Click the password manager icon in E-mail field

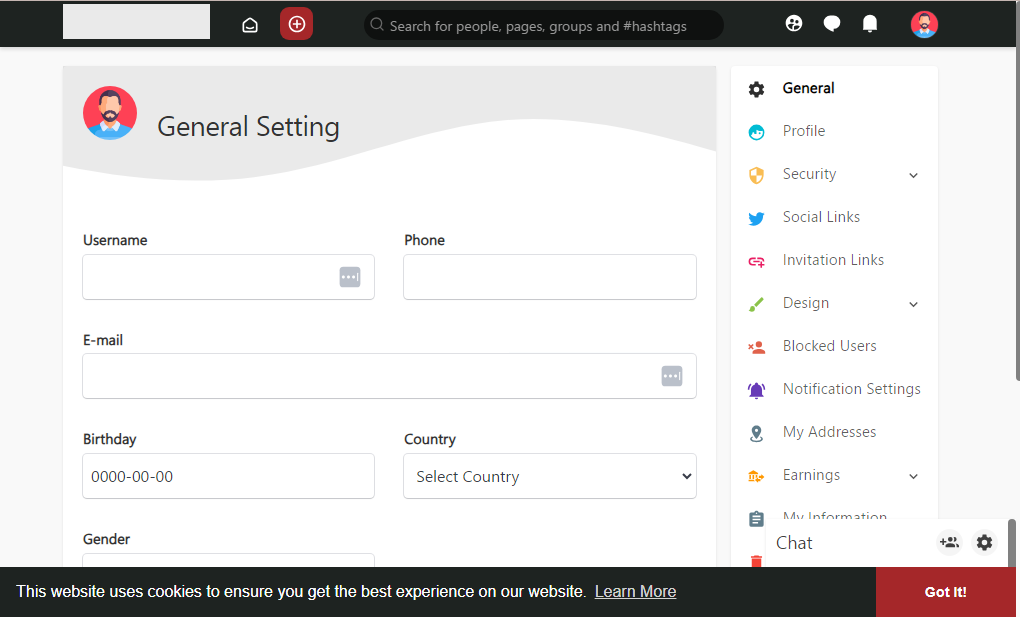coord(672,376)
